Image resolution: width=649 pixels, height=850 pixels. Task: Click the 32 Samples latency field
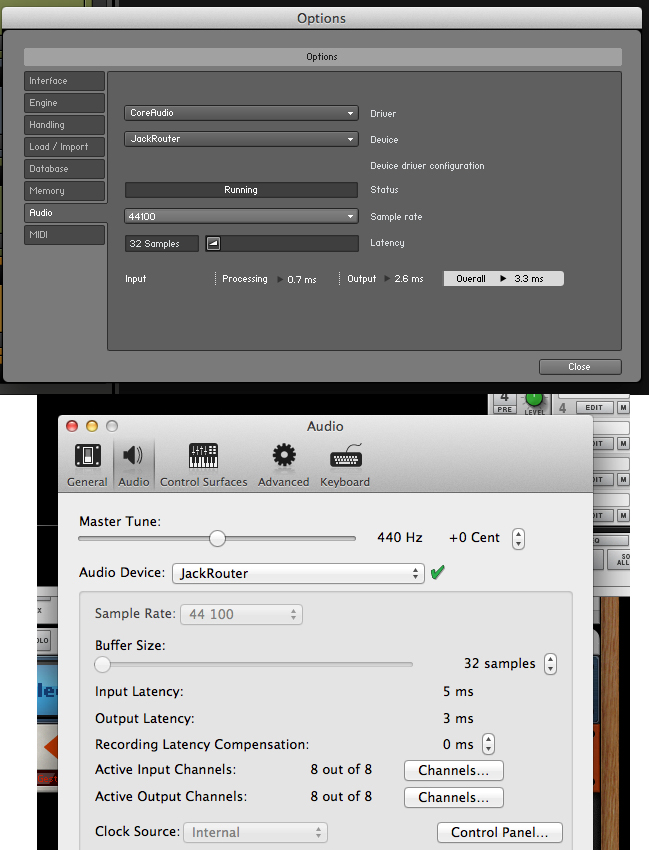162,243
